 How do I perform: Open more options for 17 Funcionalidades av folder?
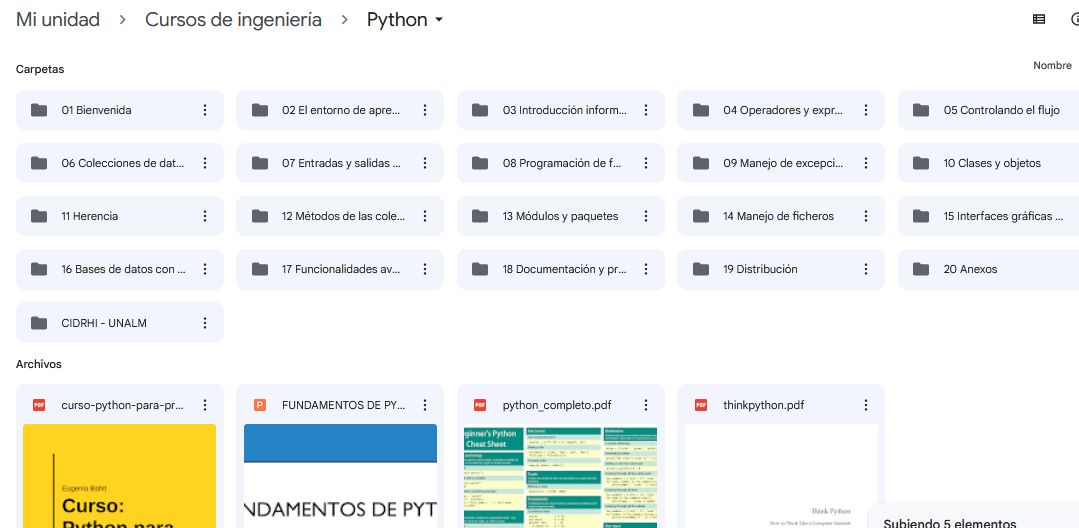click(x=425, y=269)
